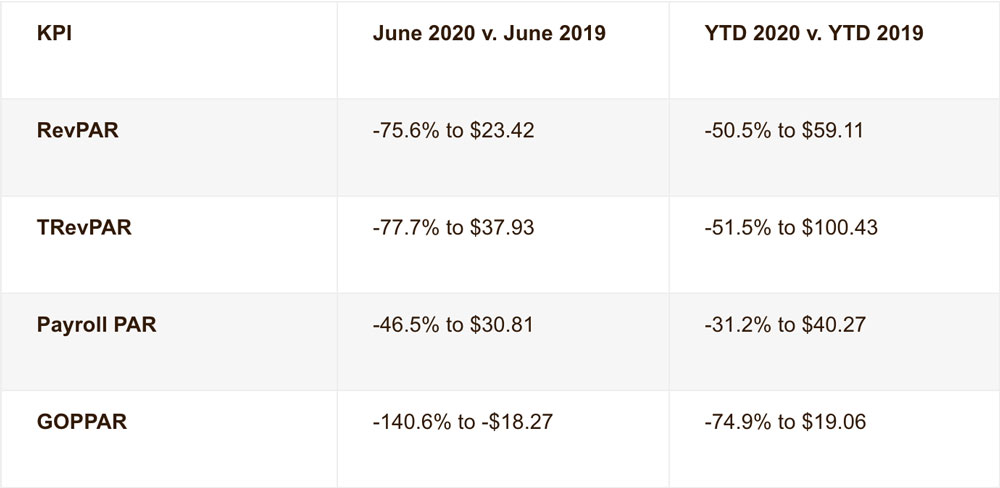The image size is (1000, 488).
Task: Select the $100.43 TRevPAR YTD value
Action: click(x=838, y=228)
